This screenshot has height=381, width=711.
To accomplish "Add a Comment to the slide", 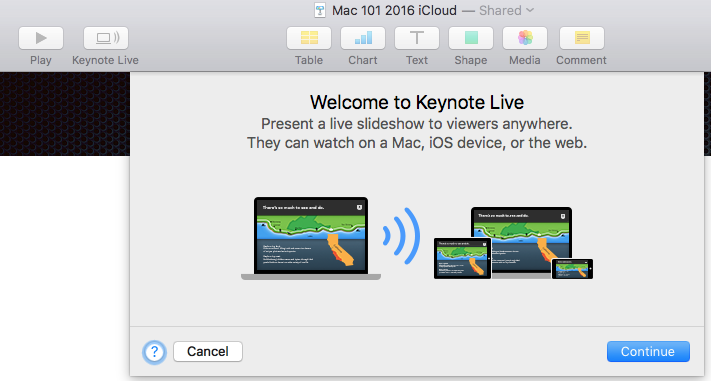I will tap(582, 38).
